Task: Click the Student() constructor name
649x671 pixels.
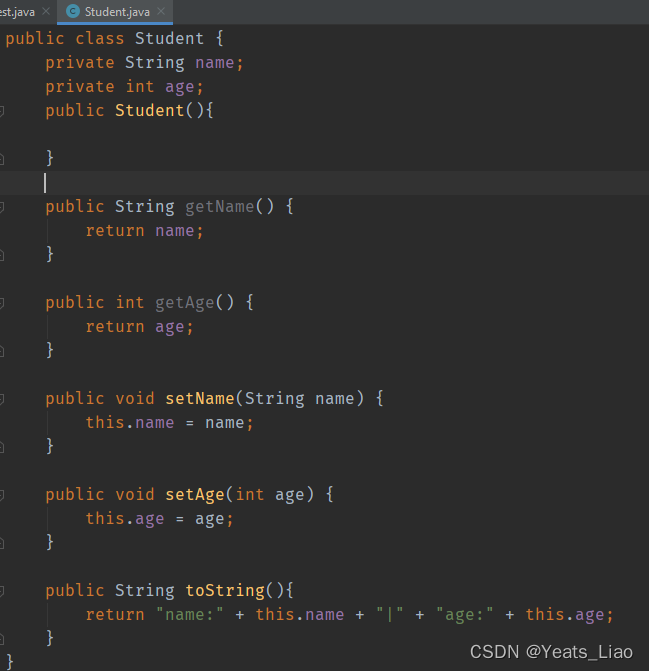Action: 150,111
